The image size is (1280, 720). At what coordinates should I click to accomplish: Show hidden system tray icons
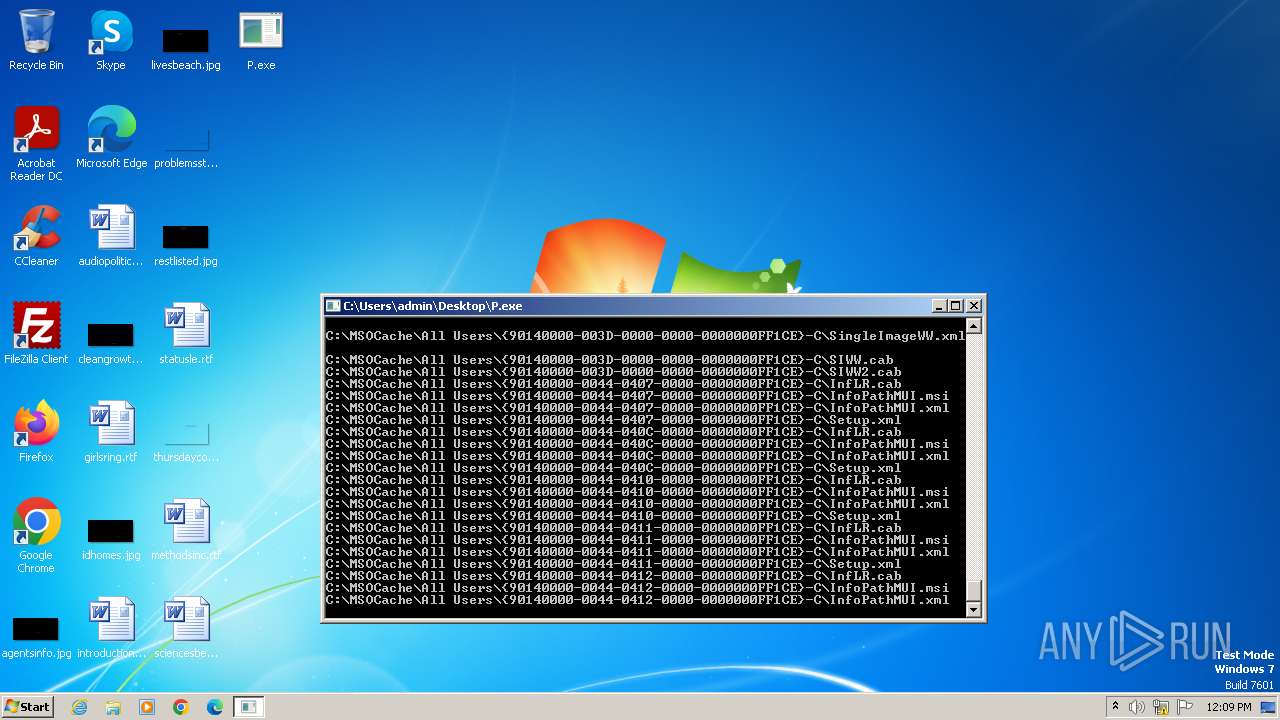[1115, 707]
